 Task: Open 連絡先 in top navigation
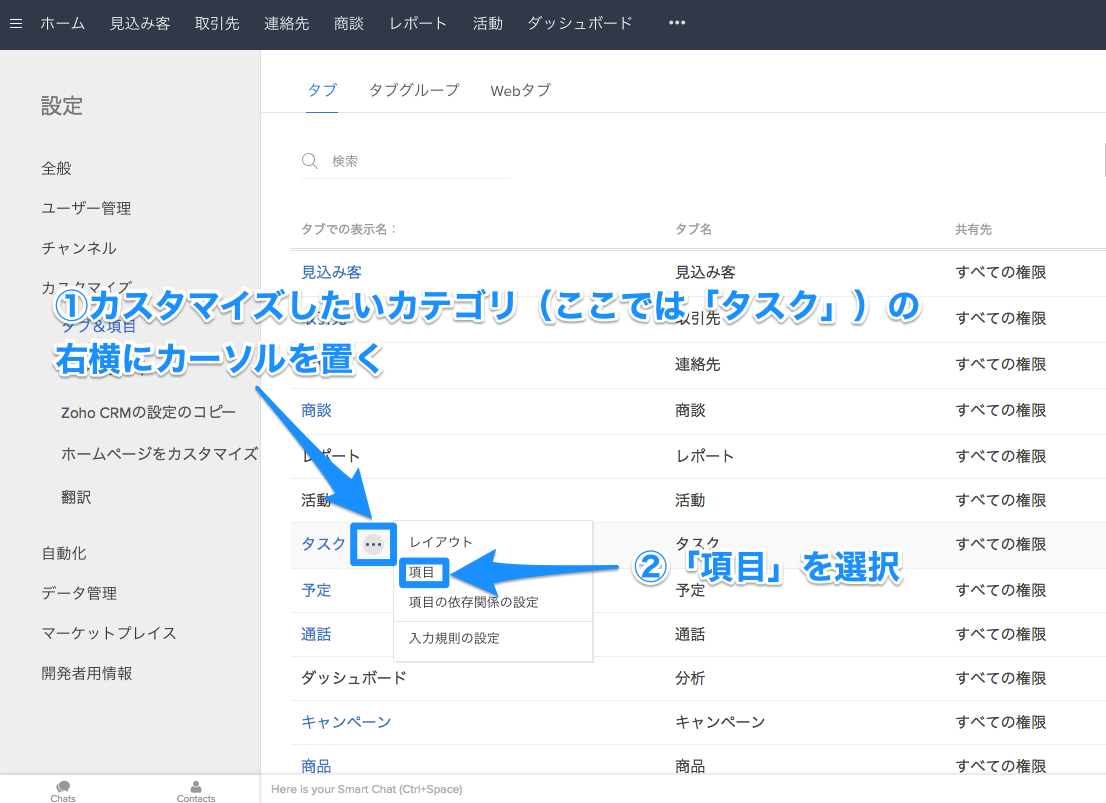[x=286, y=23]
